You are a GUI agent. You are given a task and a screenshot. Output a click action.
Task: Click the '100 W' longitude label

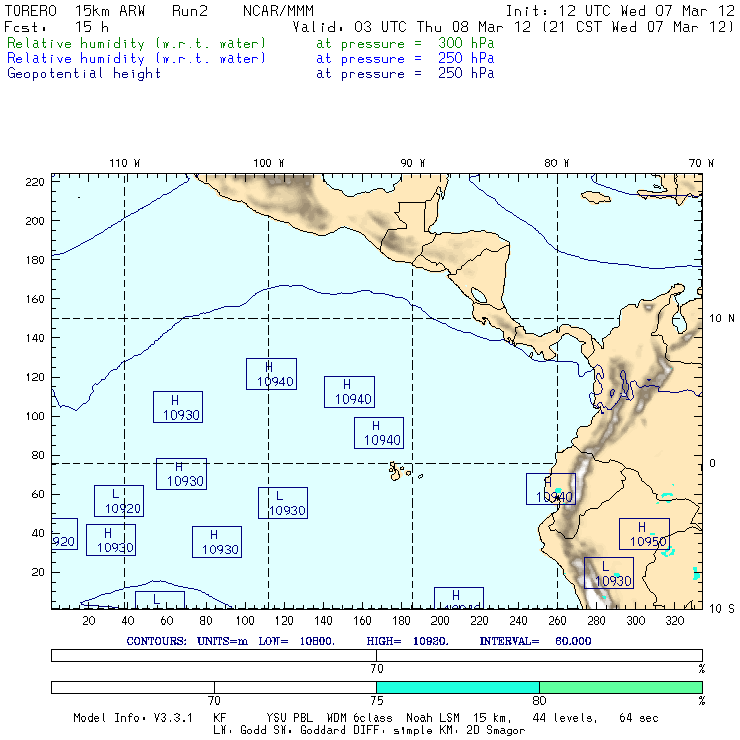pos(269,163)
